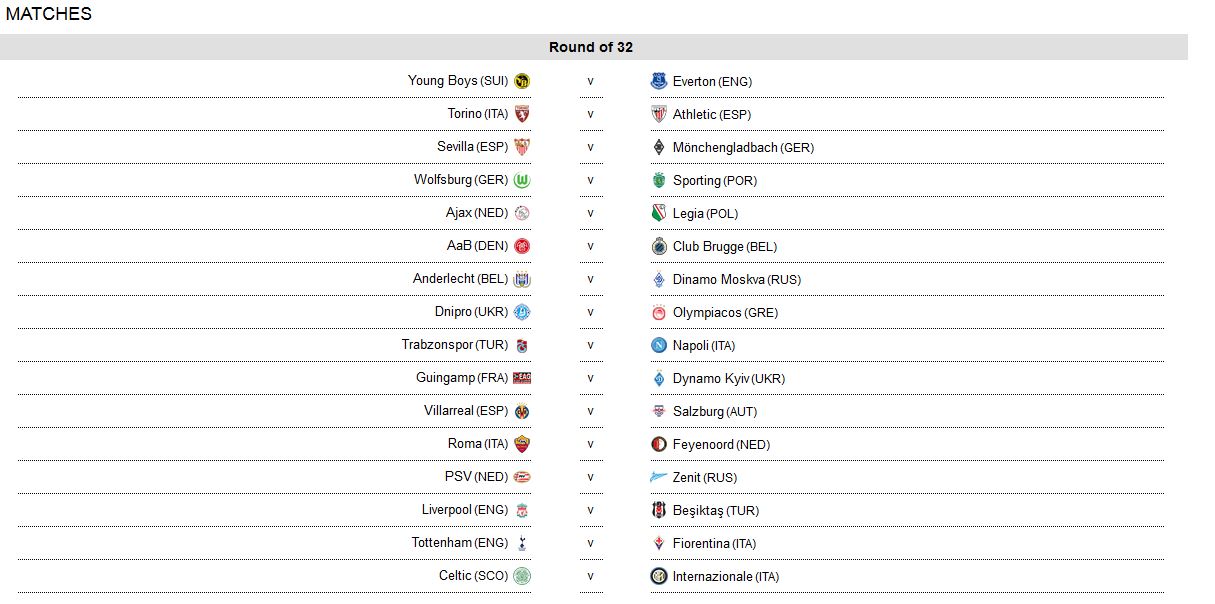Click the Torino bull crest
This screenshot has width=1215, height=604.
pyautogui.click(x=522, y=114)
